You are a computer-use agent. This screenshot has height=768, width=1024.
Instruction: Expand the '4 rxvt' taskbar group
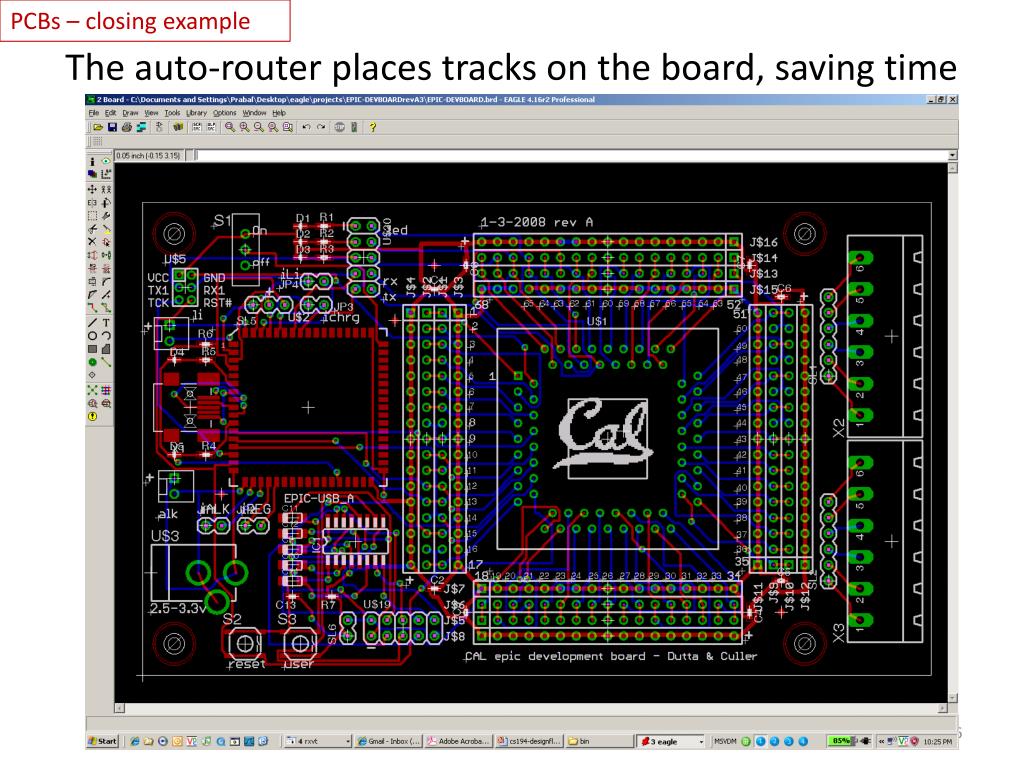tap(347, 741)
